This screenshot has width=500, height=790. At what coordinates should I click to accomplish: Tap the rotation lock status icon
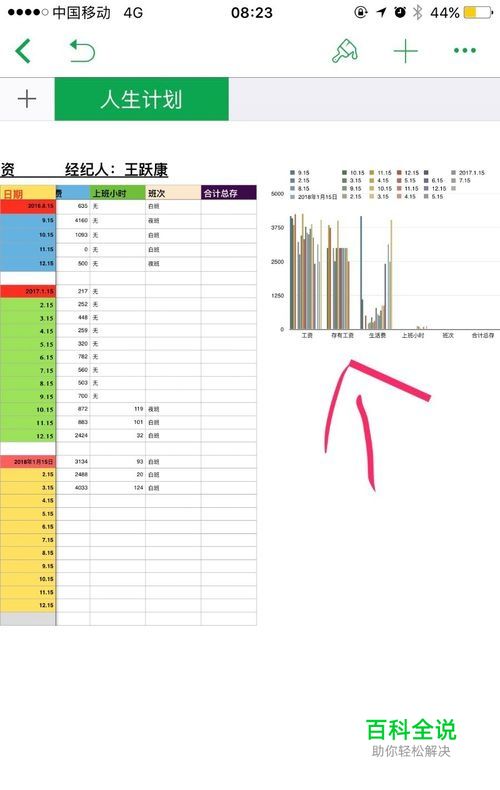361,13
